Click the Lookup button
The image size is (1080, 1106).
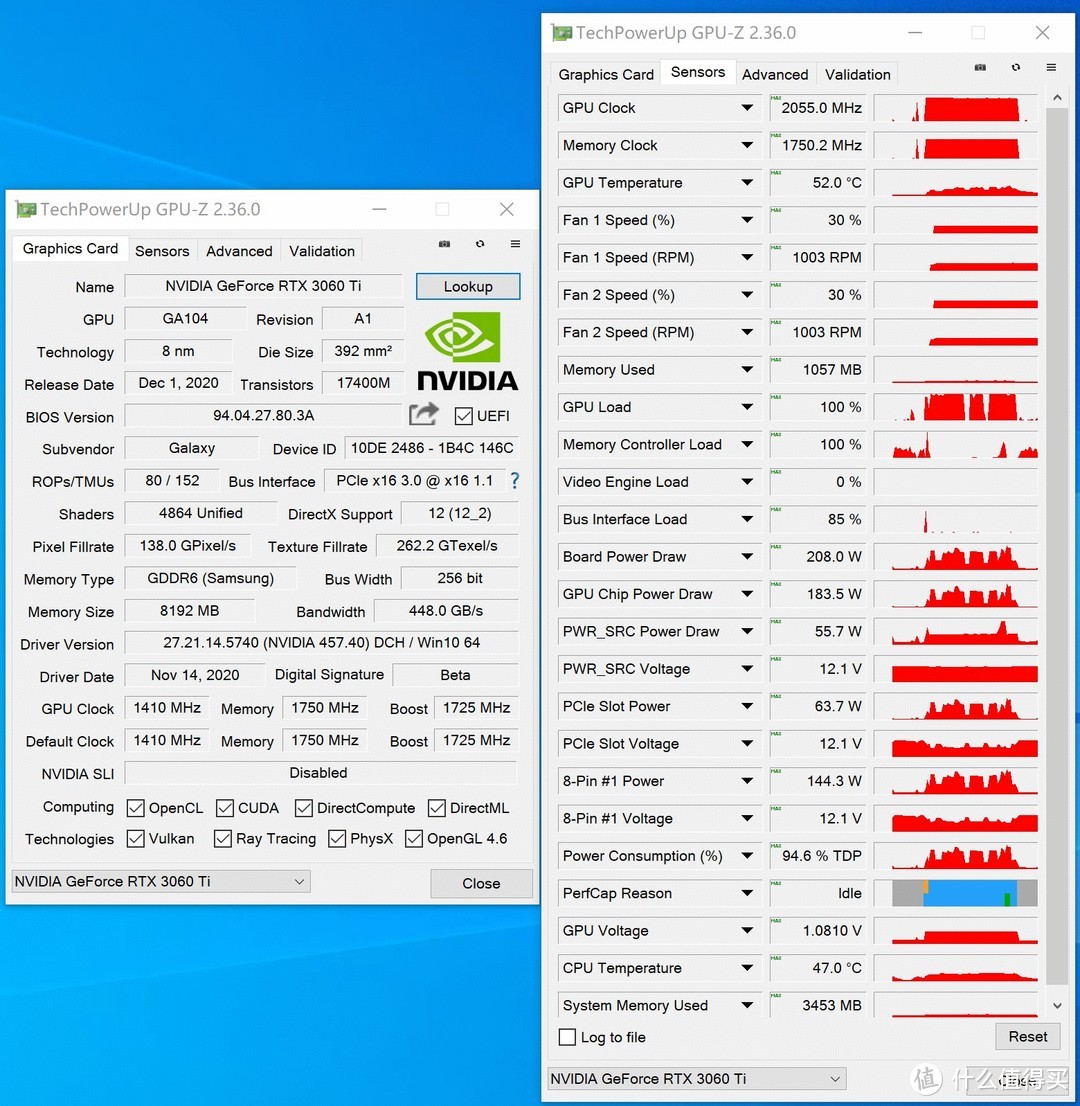[468, 286]
